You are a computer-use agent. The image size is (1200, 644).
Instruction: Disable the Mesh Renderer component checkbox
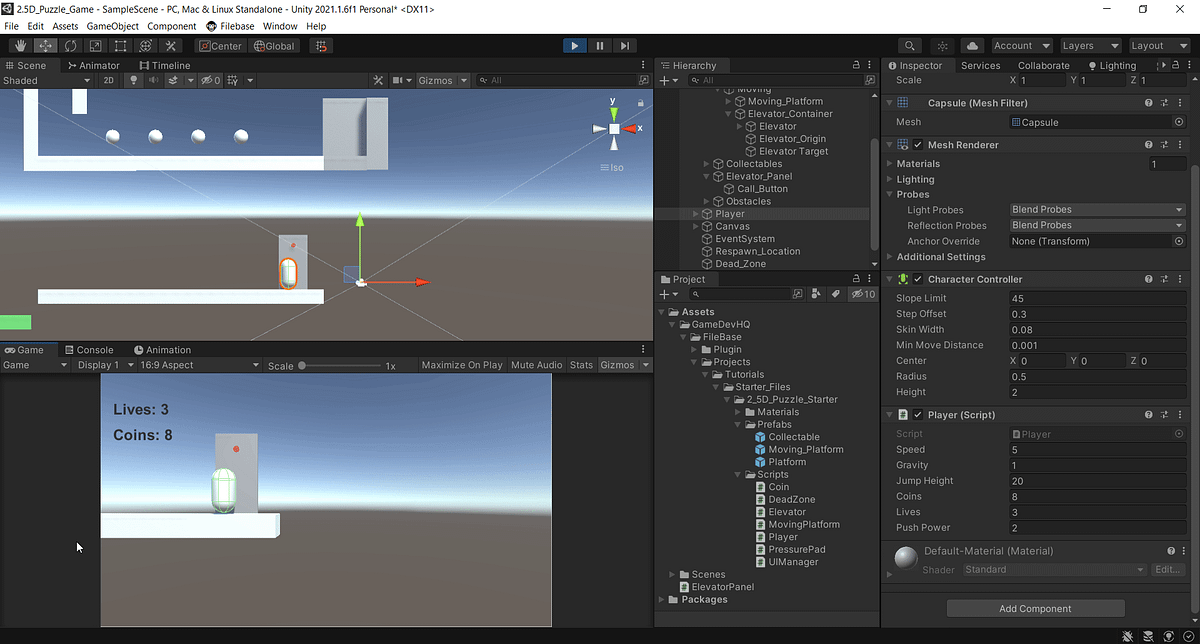coord(916,144)
